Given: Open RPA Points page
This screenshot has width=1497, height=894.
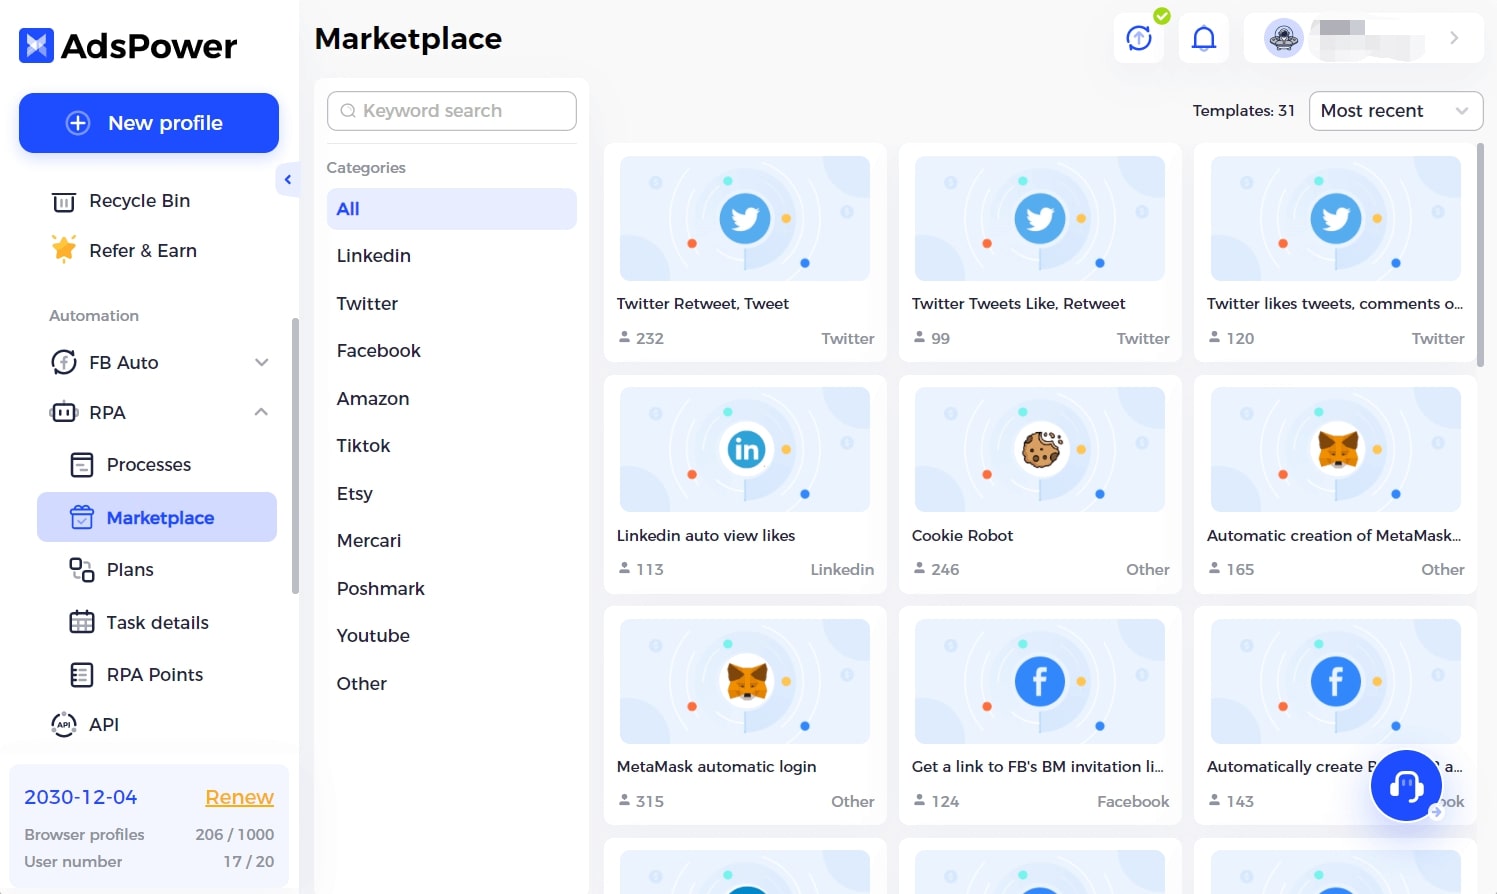Looking at the screenshot, I should point(154,675).
